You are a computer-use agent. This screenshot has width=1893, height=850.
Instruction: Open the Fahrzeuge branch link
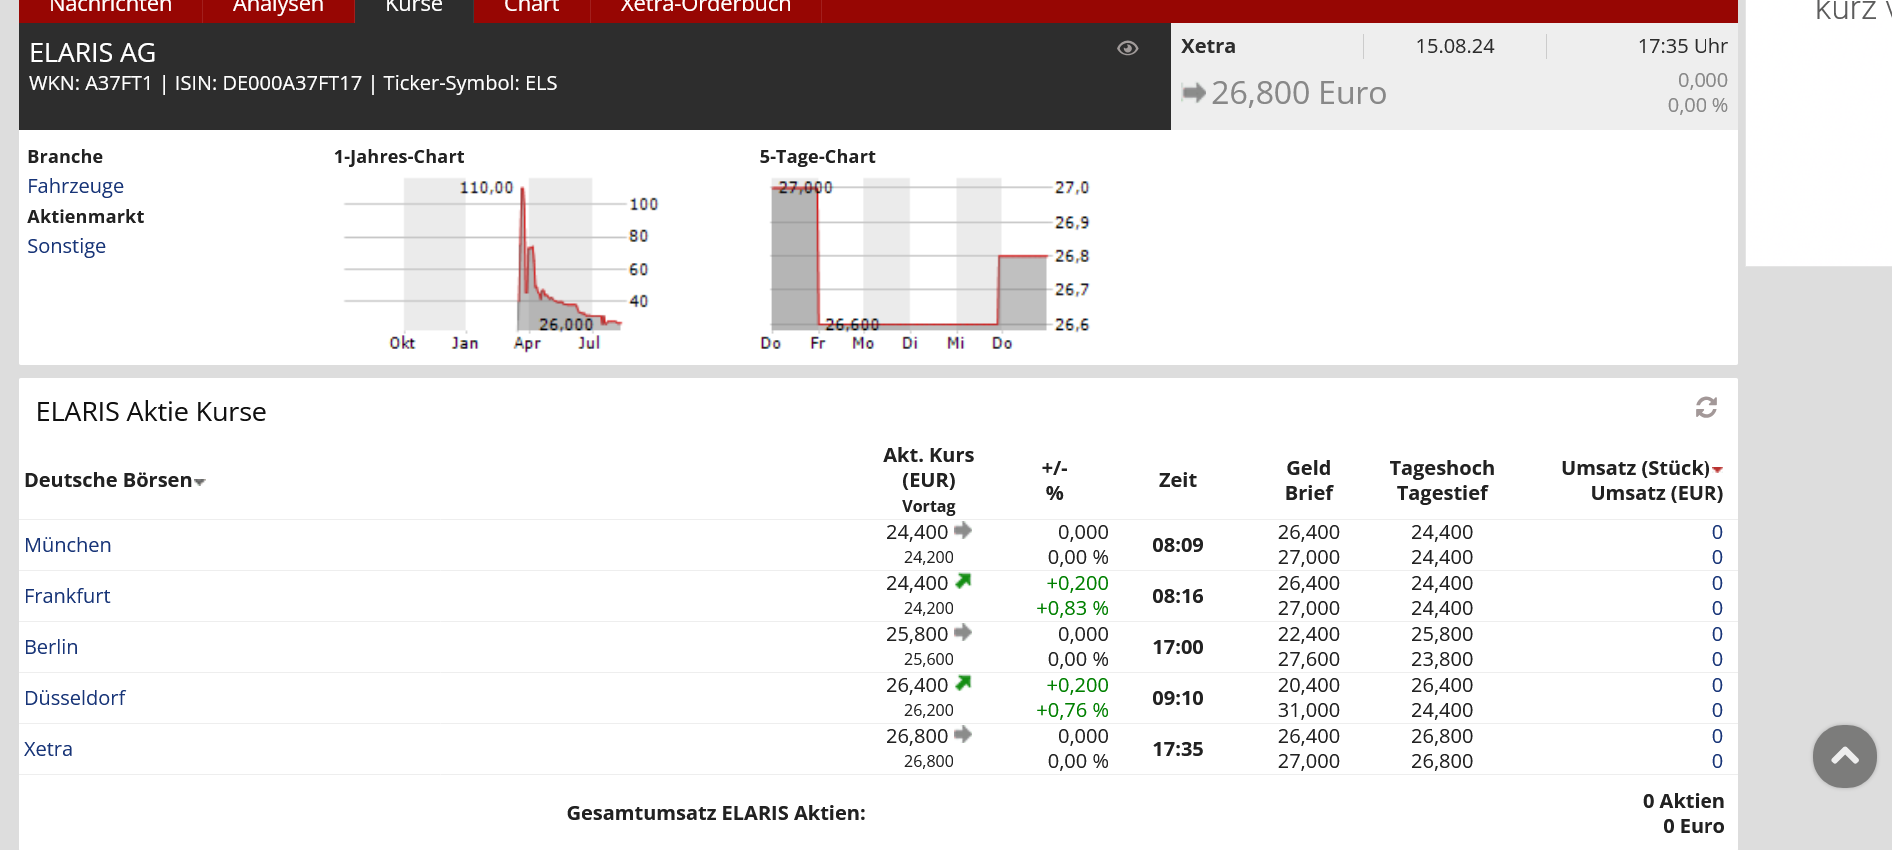coord(75,186)
